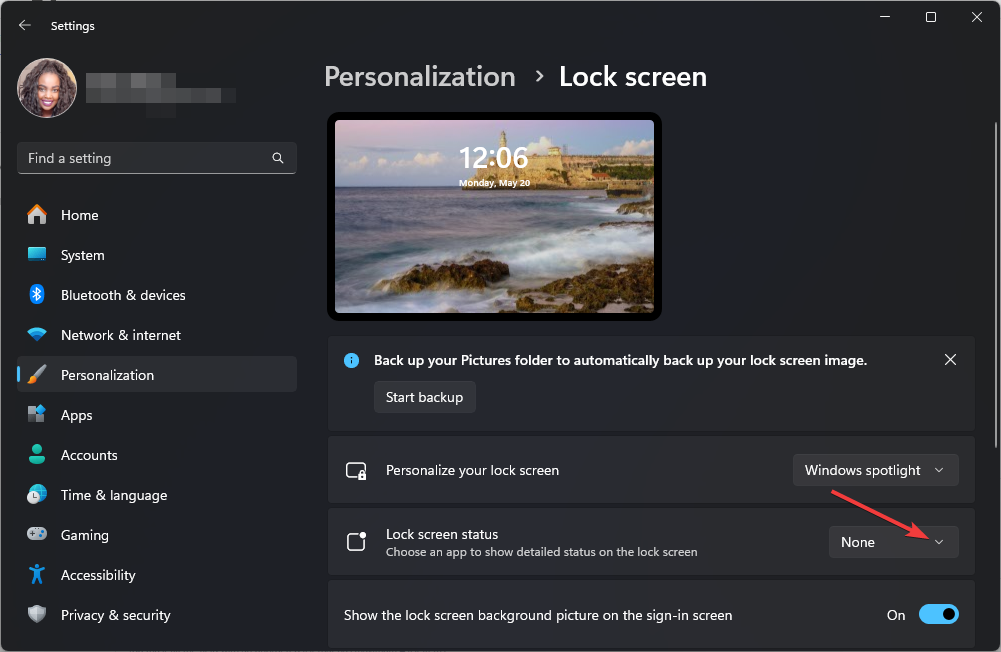Toggle off sign-in screen background picture
Image resolution: width=1001 pixels, height=652 pixels.
[x=938, y=615]
